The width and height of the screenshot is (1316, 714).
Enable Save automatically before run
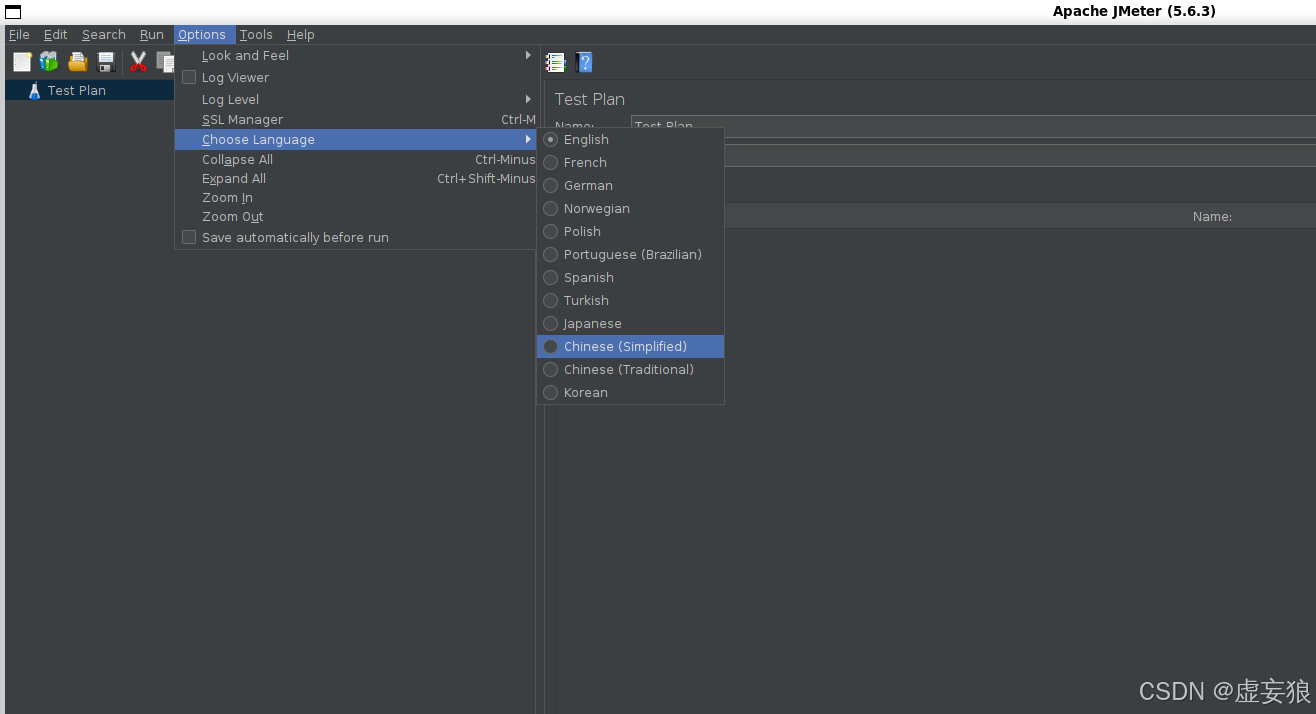tap(189, 237)
